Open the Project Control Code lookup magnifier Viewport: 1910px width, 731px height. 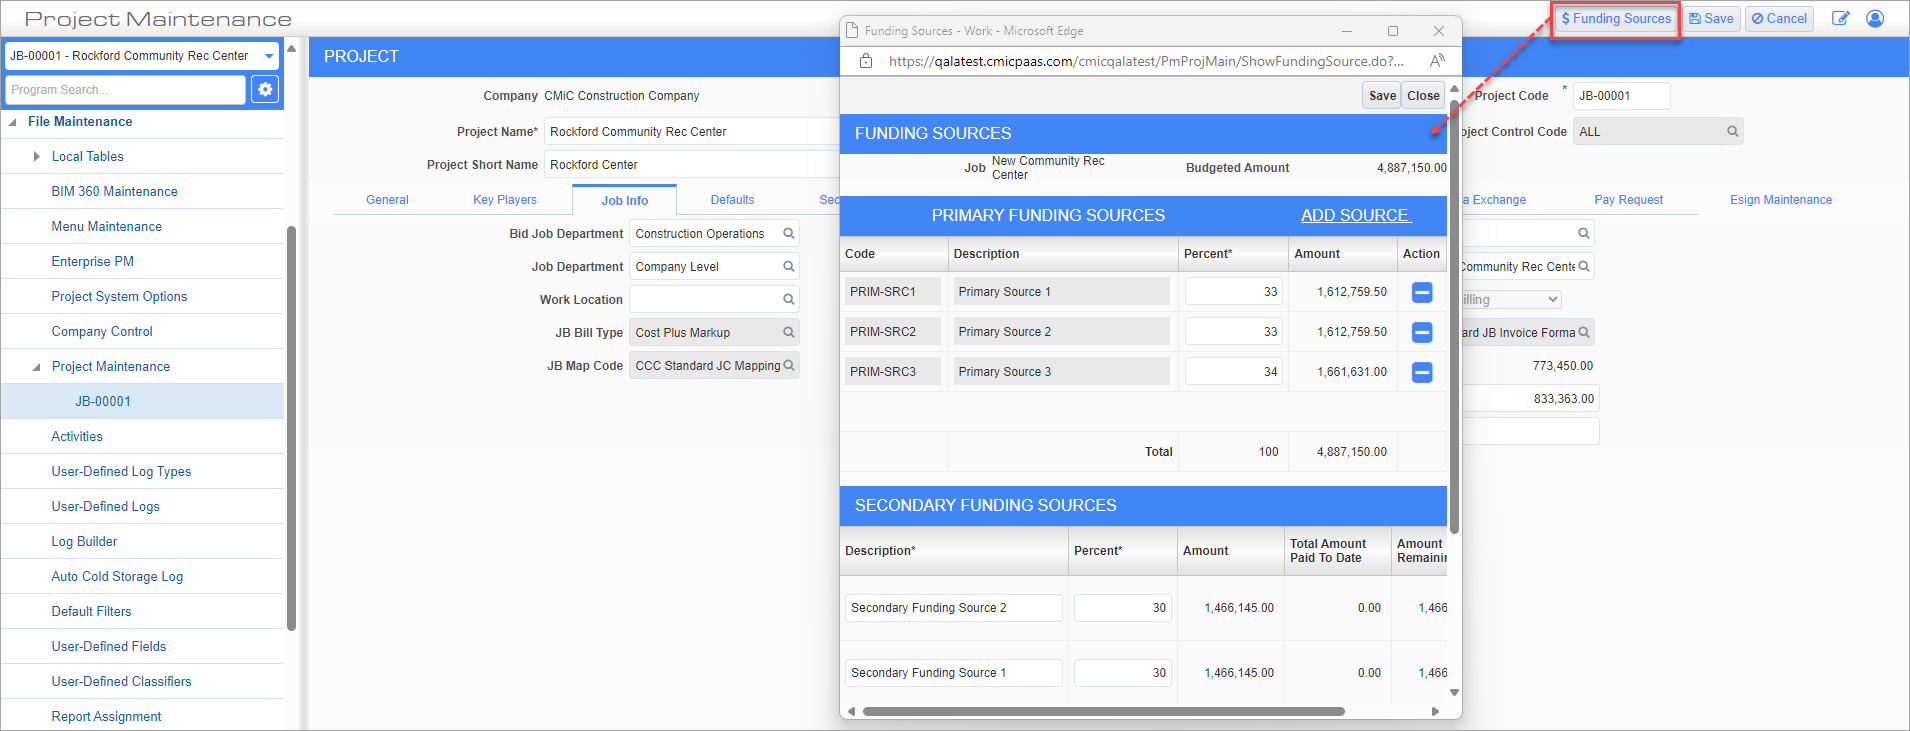click(x=1733, y=131)
